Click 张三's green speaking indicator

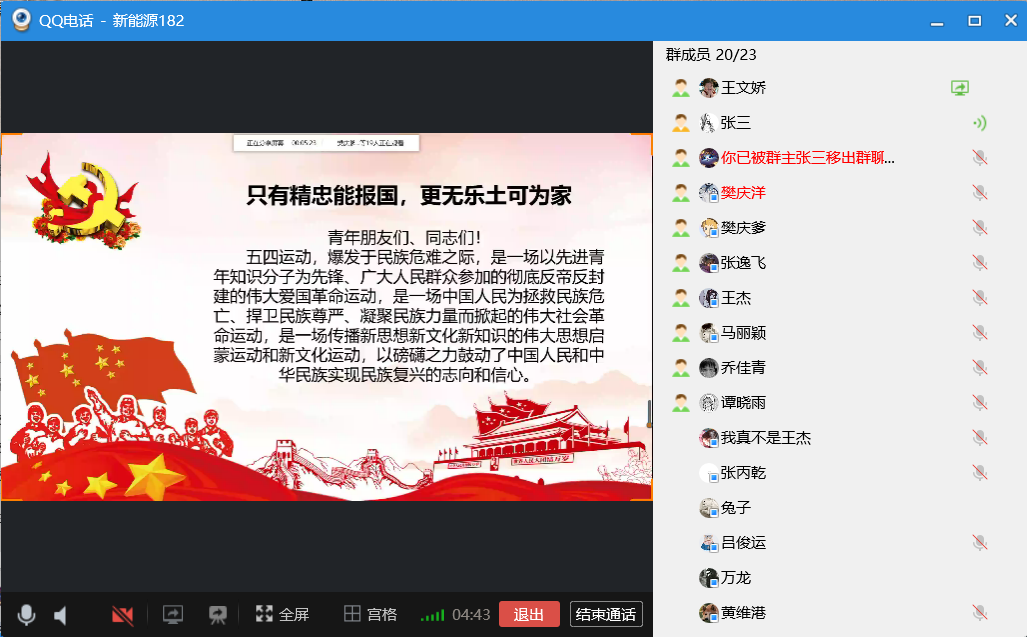coord(980,123)
